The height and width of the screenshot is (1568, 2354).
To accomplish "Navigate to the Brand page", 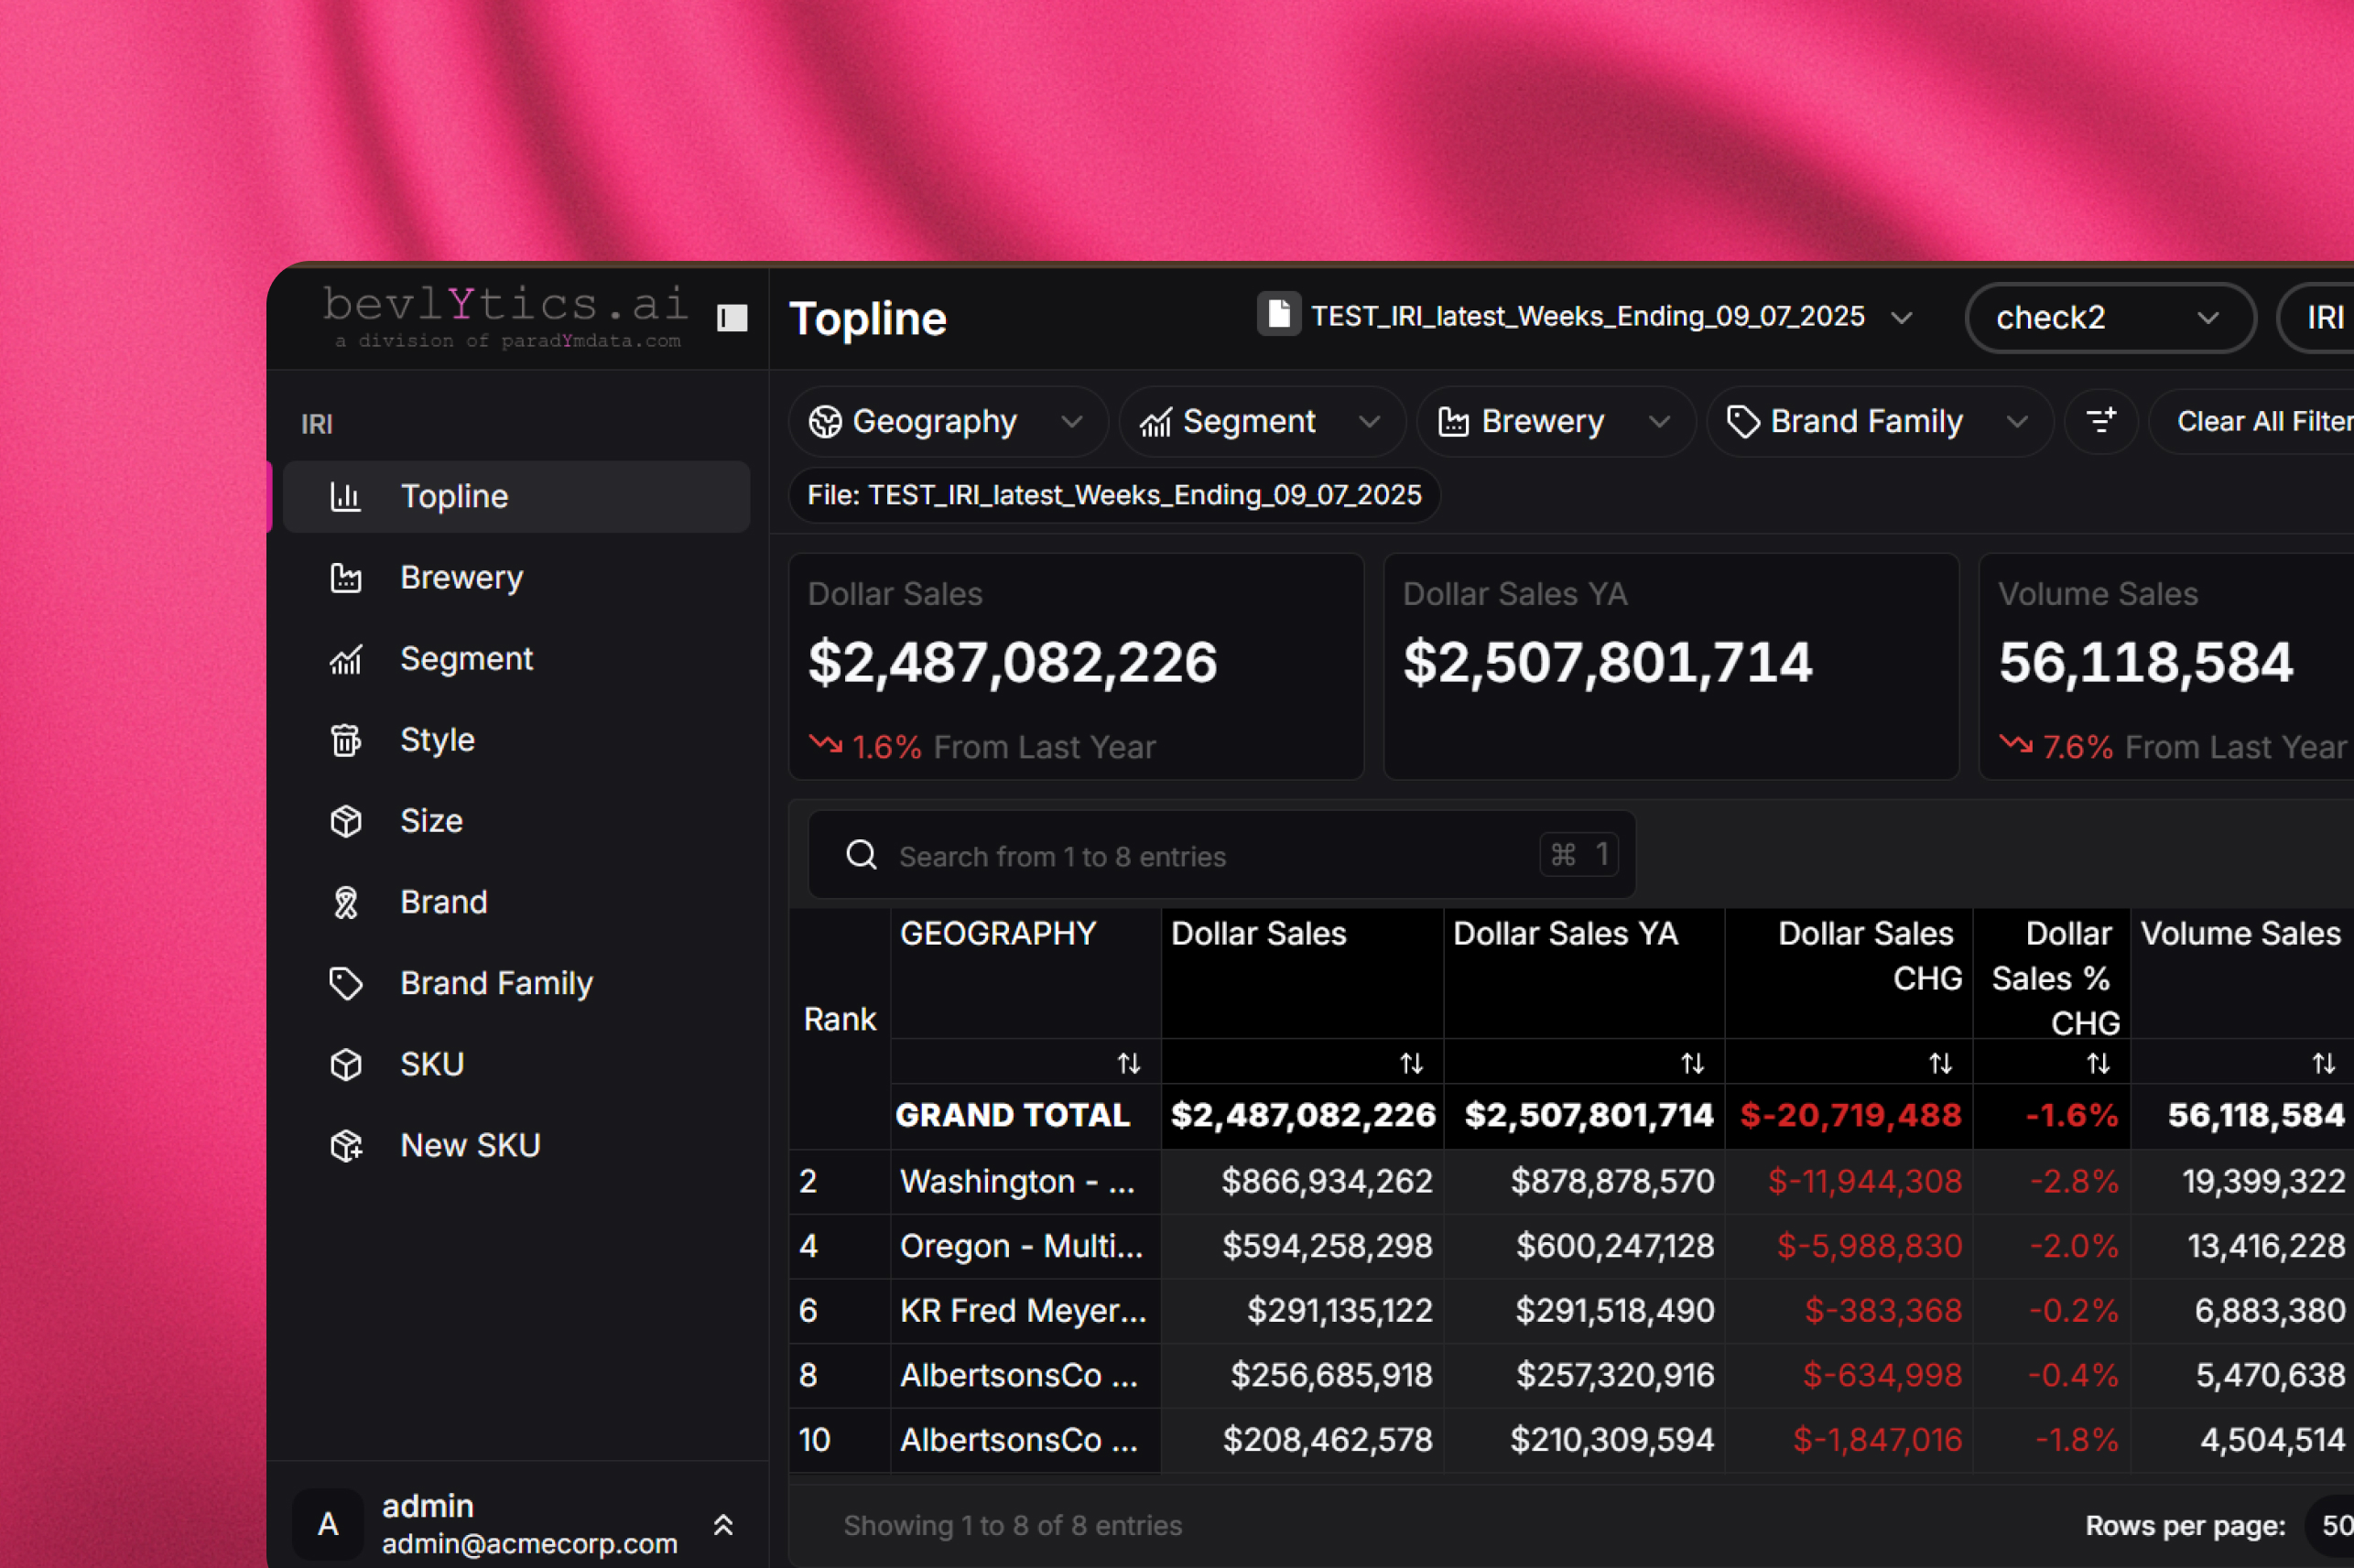I will click(x=443, y=902).
